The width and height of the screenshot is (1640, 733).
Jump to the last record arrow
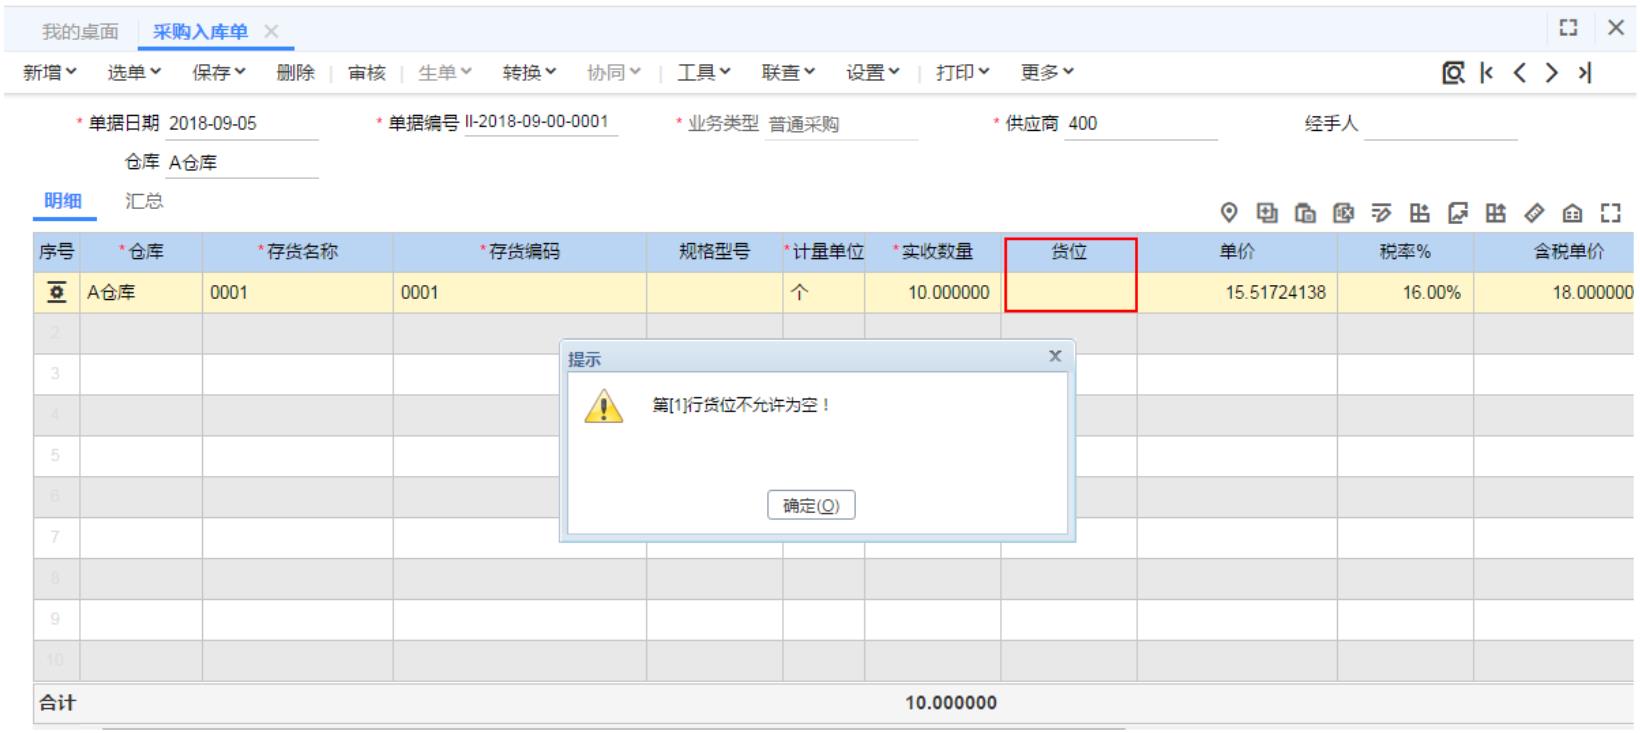(1584, 73)
